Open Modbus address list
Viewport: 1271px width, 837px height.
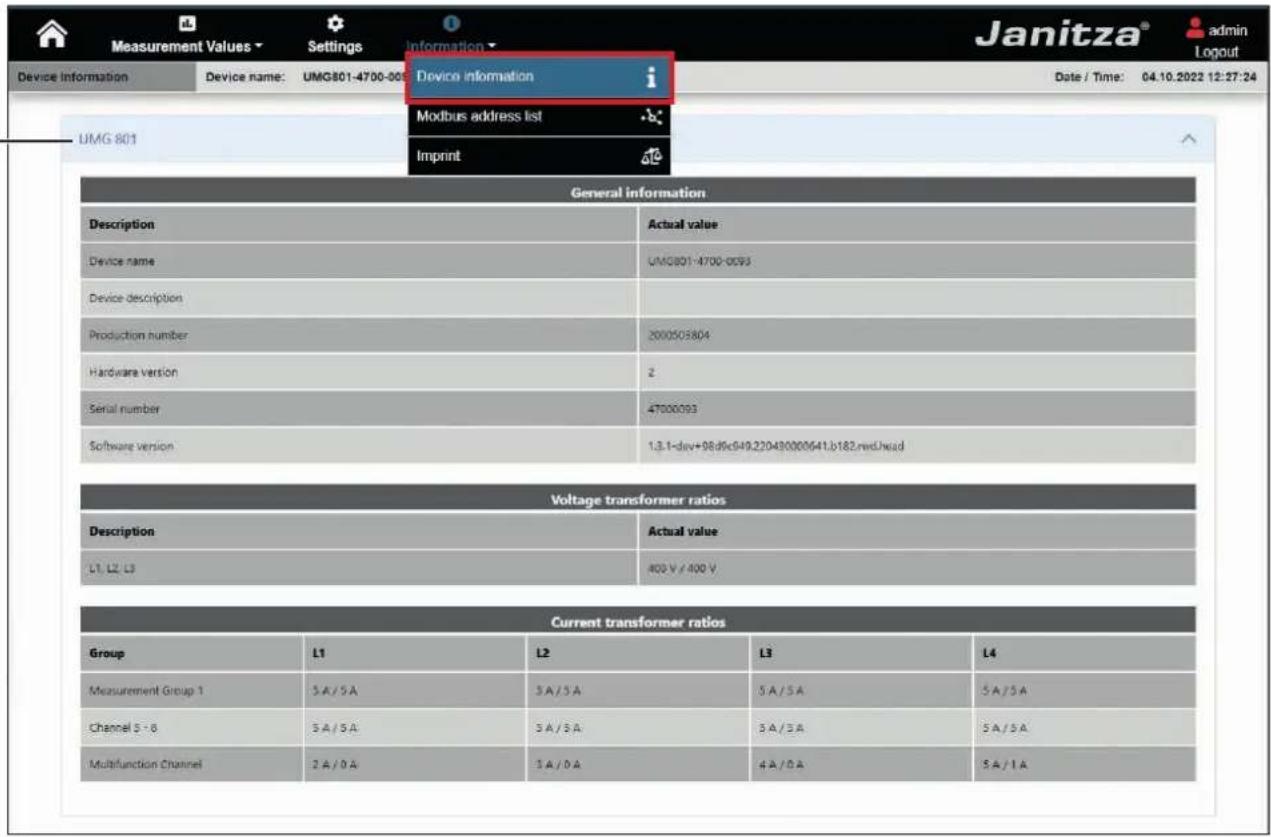tap(539, 117)
